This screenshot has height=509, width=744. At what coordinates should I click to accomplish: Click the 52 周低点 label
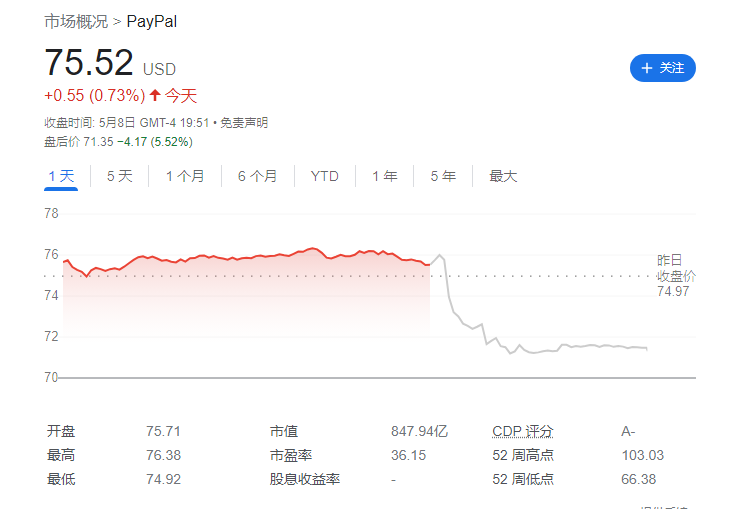point(523,479)
